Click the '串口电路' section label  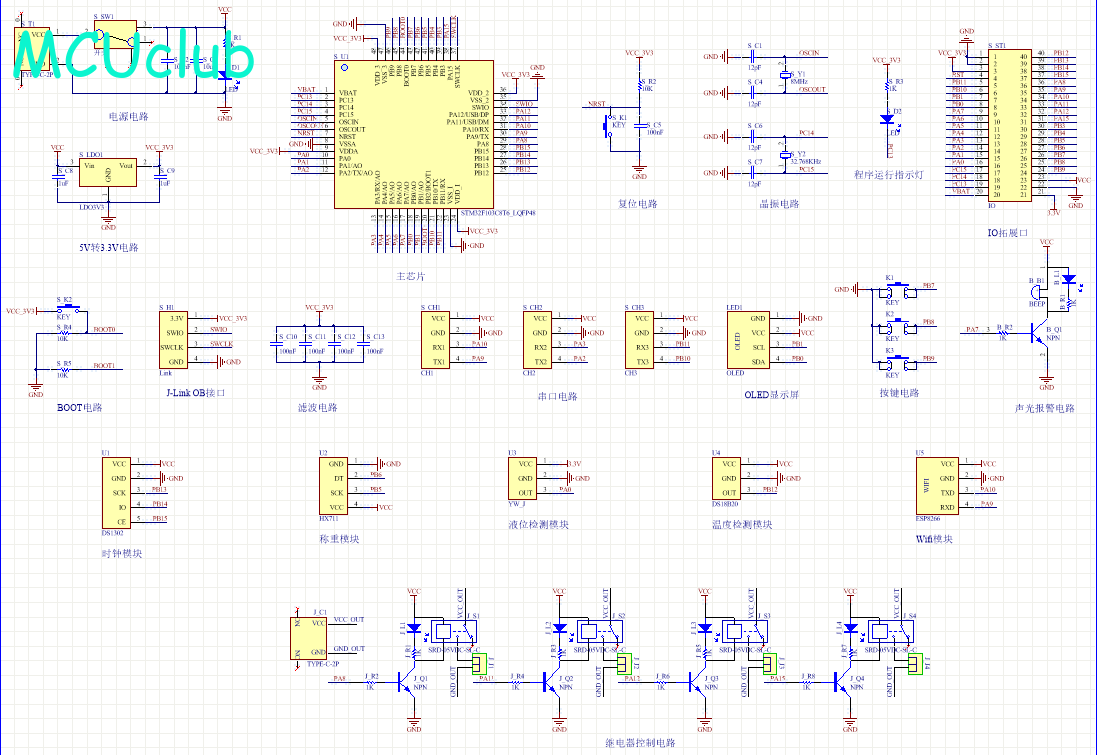point(558,396)
